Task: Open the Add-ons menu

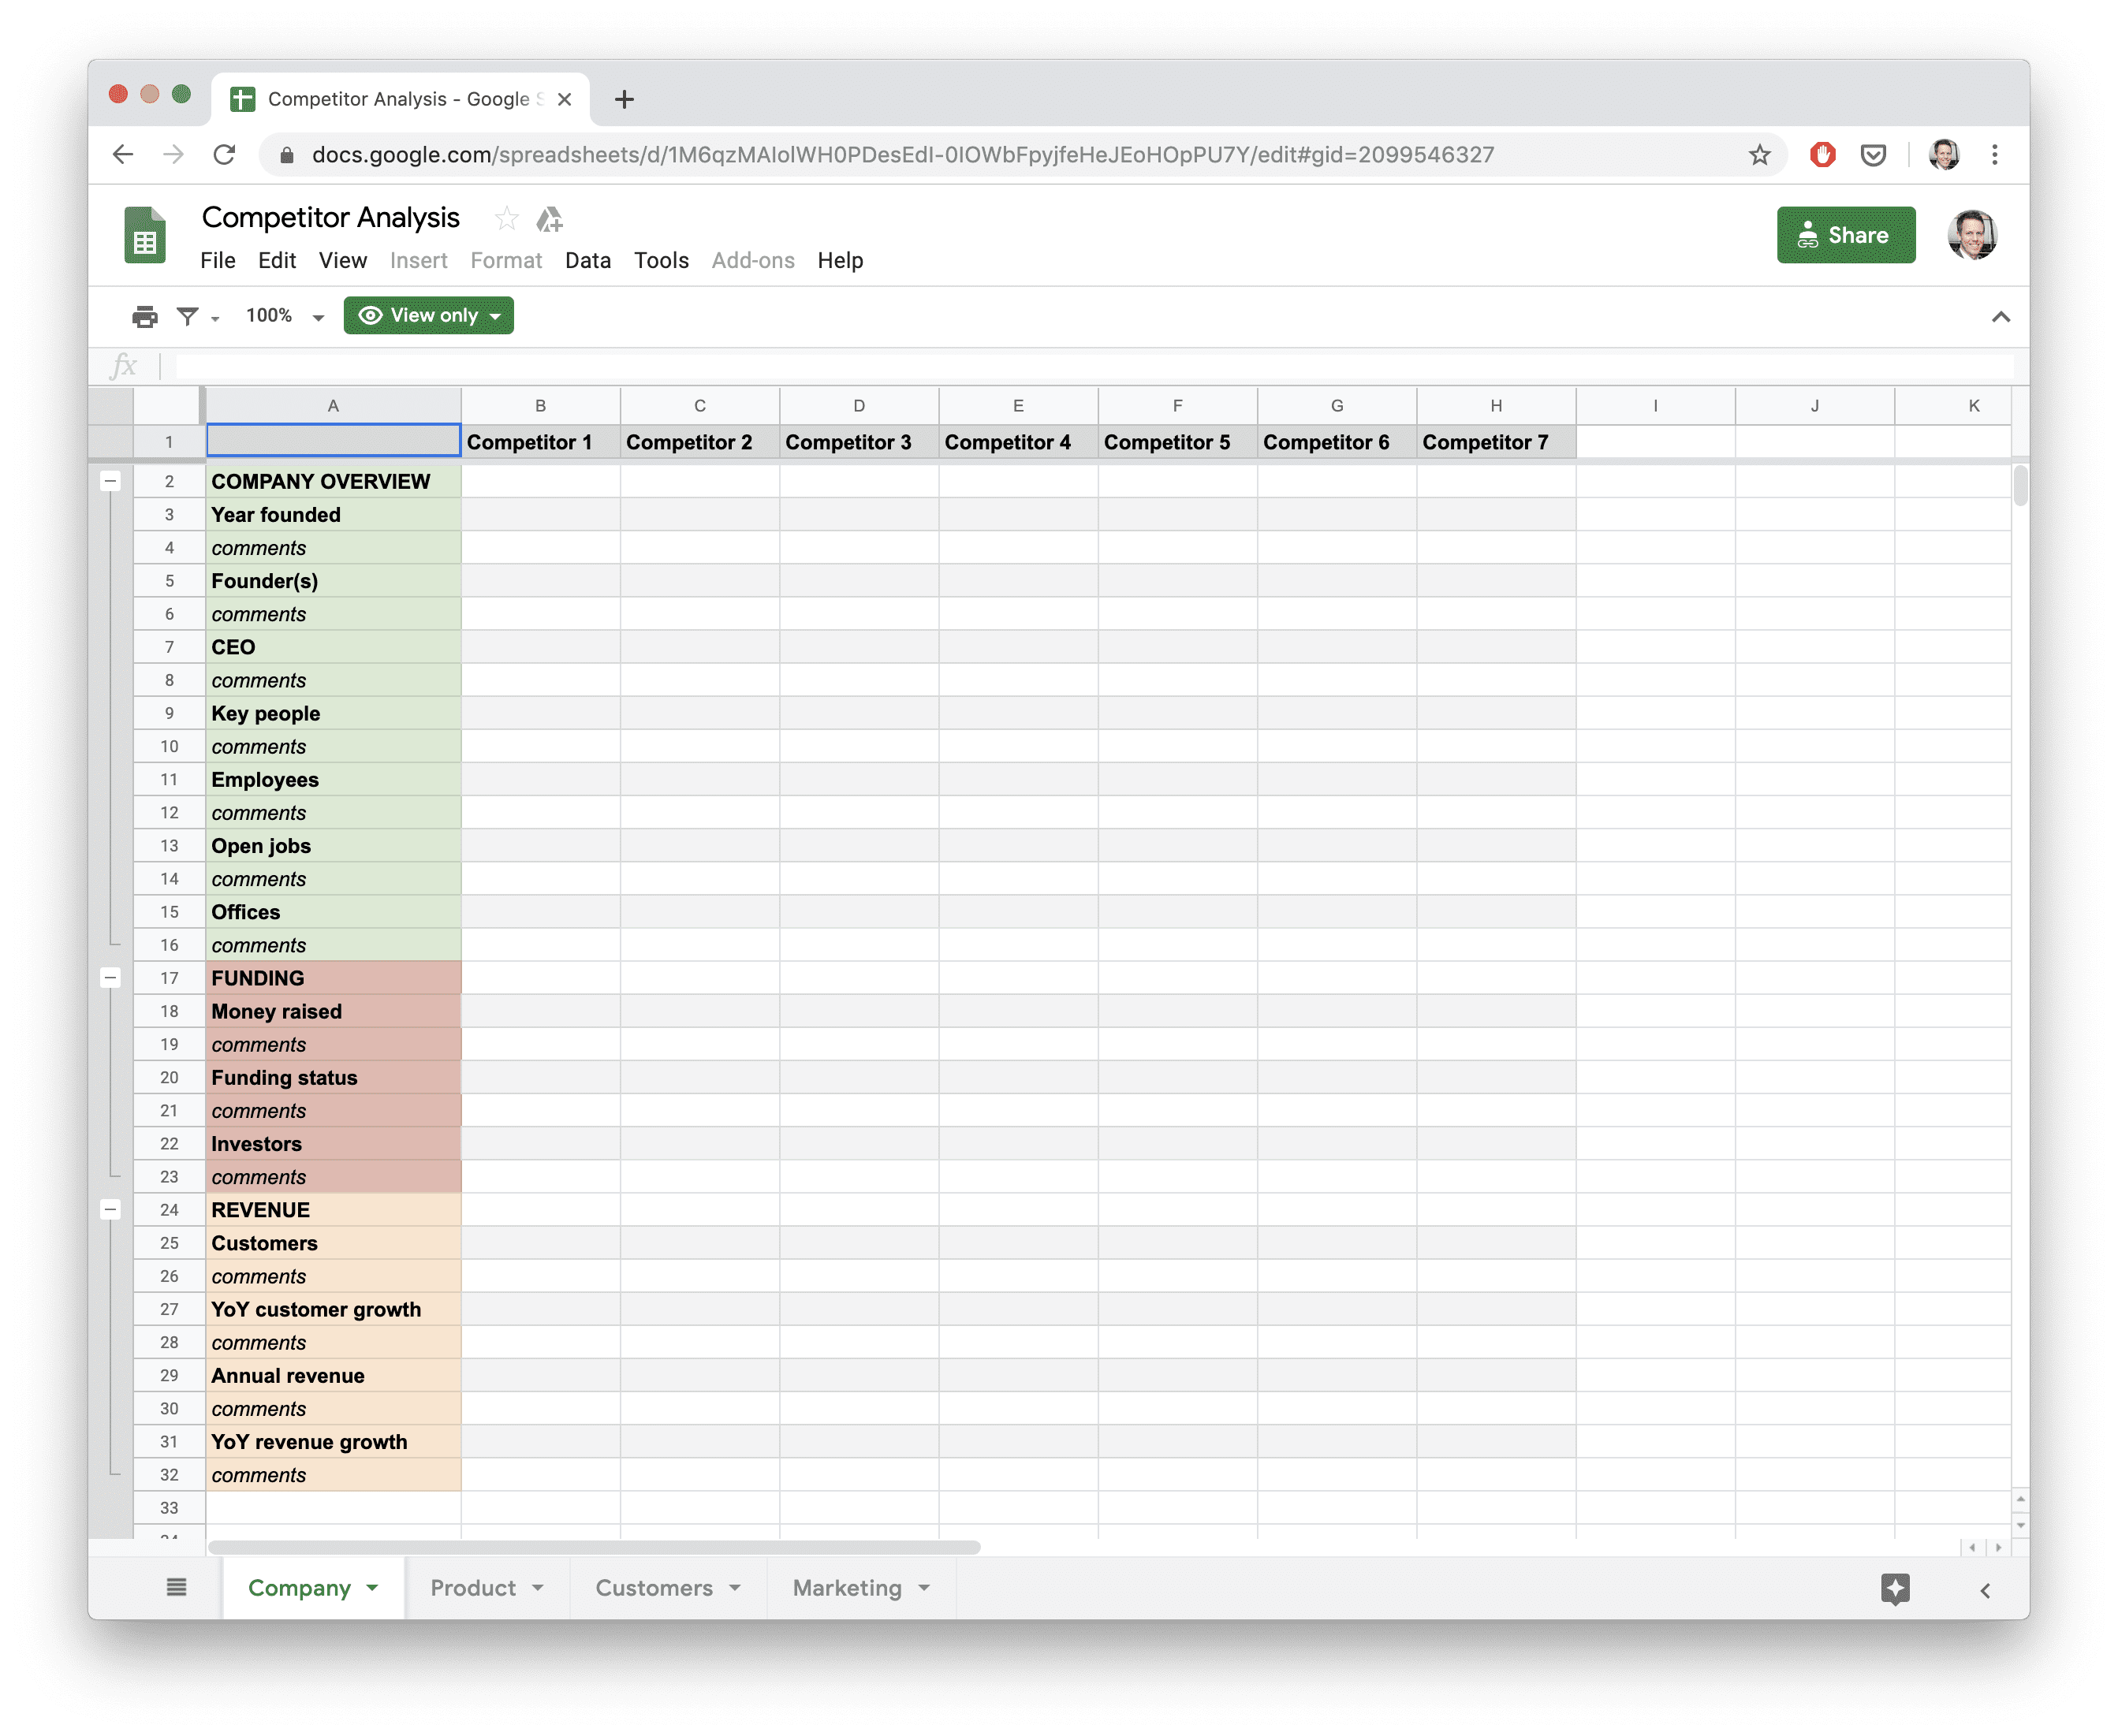Action: click(751, 259)
